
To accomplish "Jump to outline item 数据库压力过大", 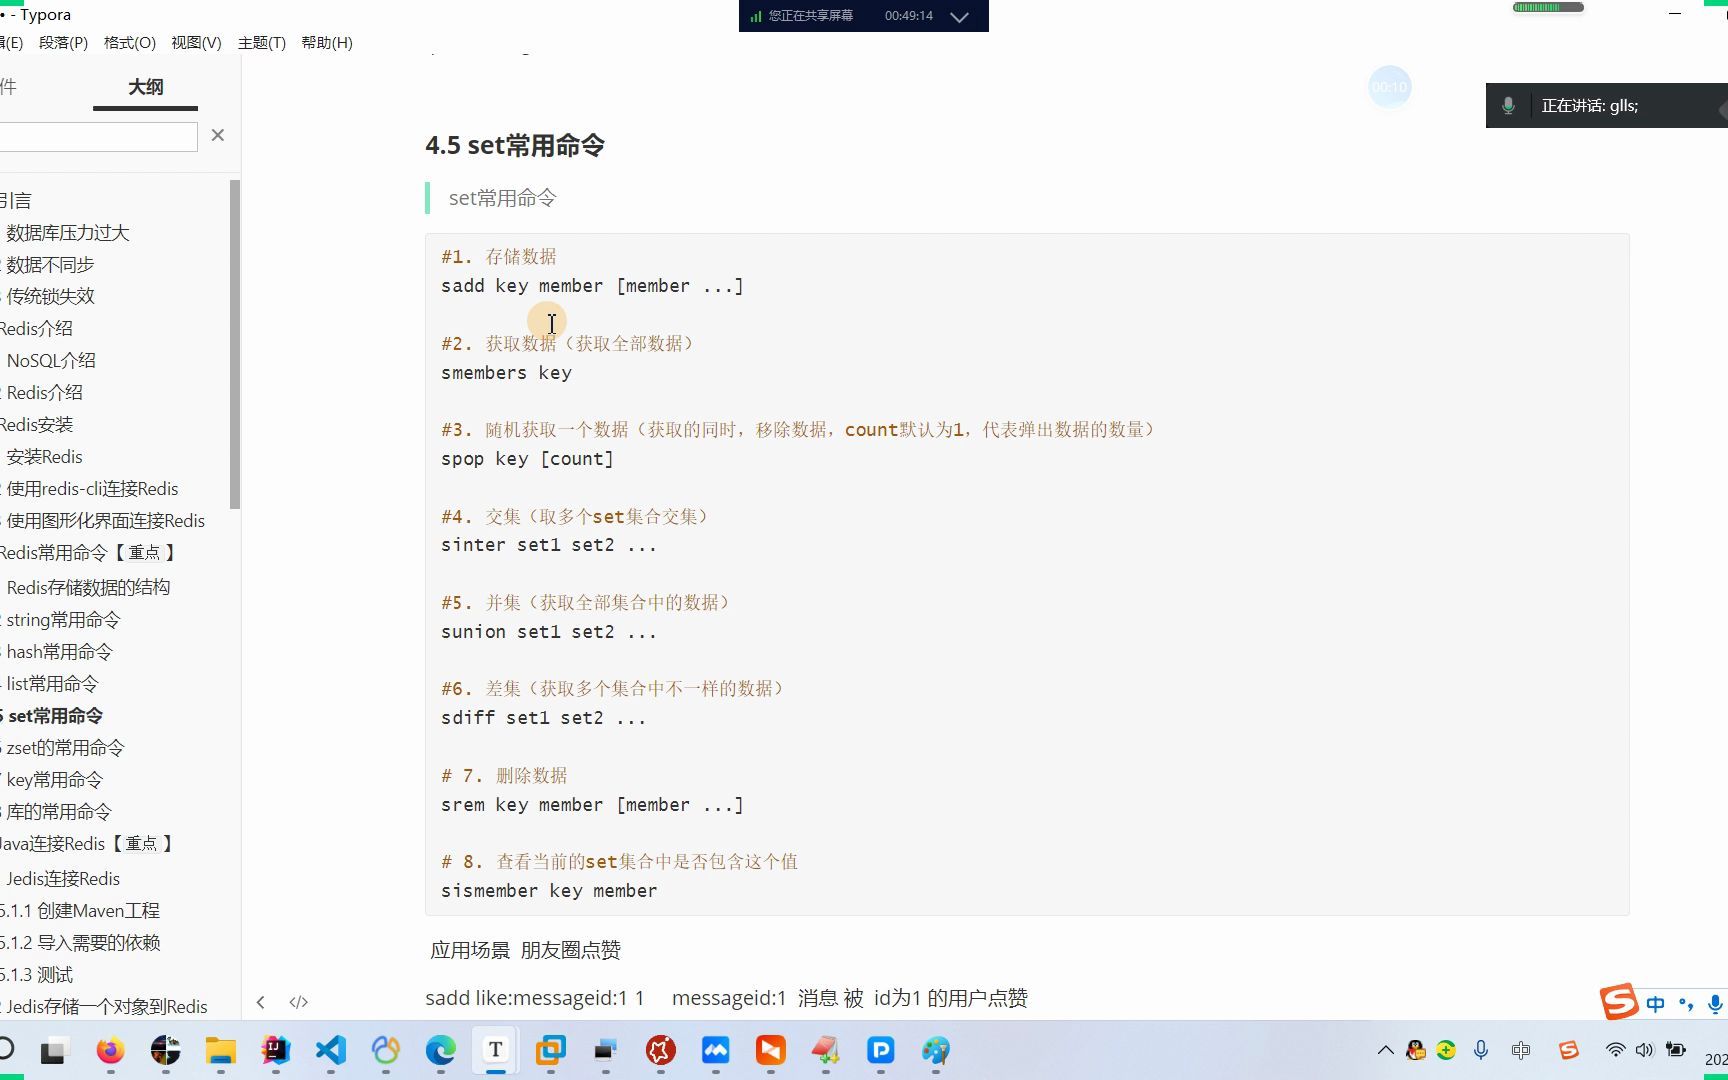I will [68, 233].
